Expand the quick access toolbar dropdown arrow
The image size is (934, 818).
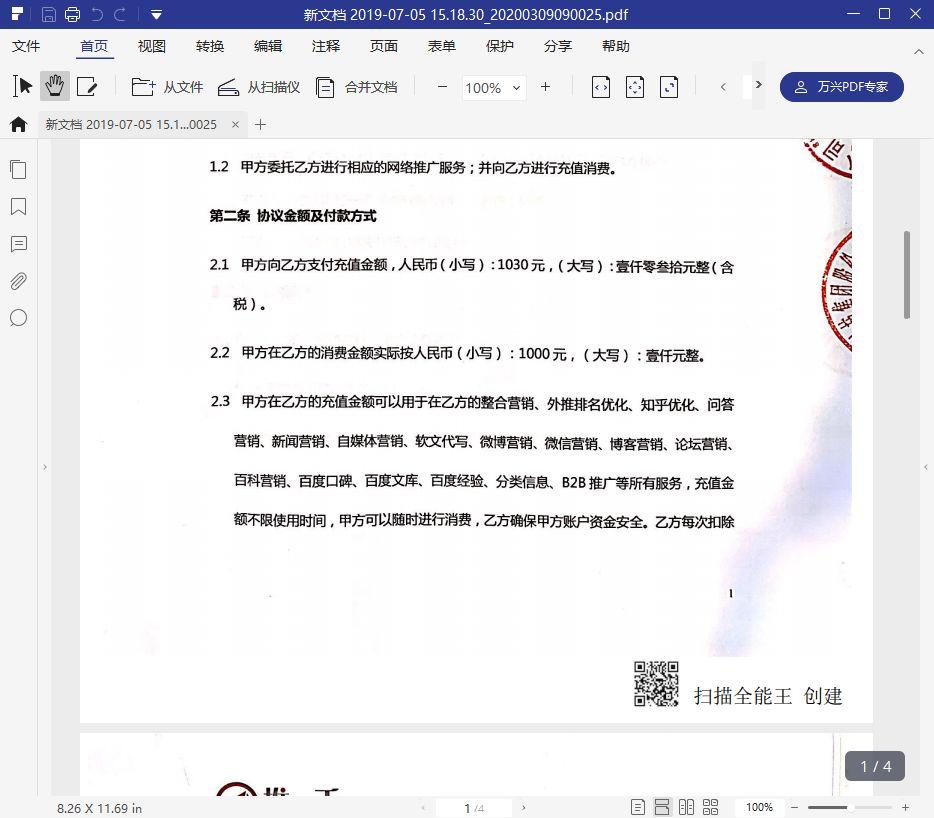pos(156,14)
